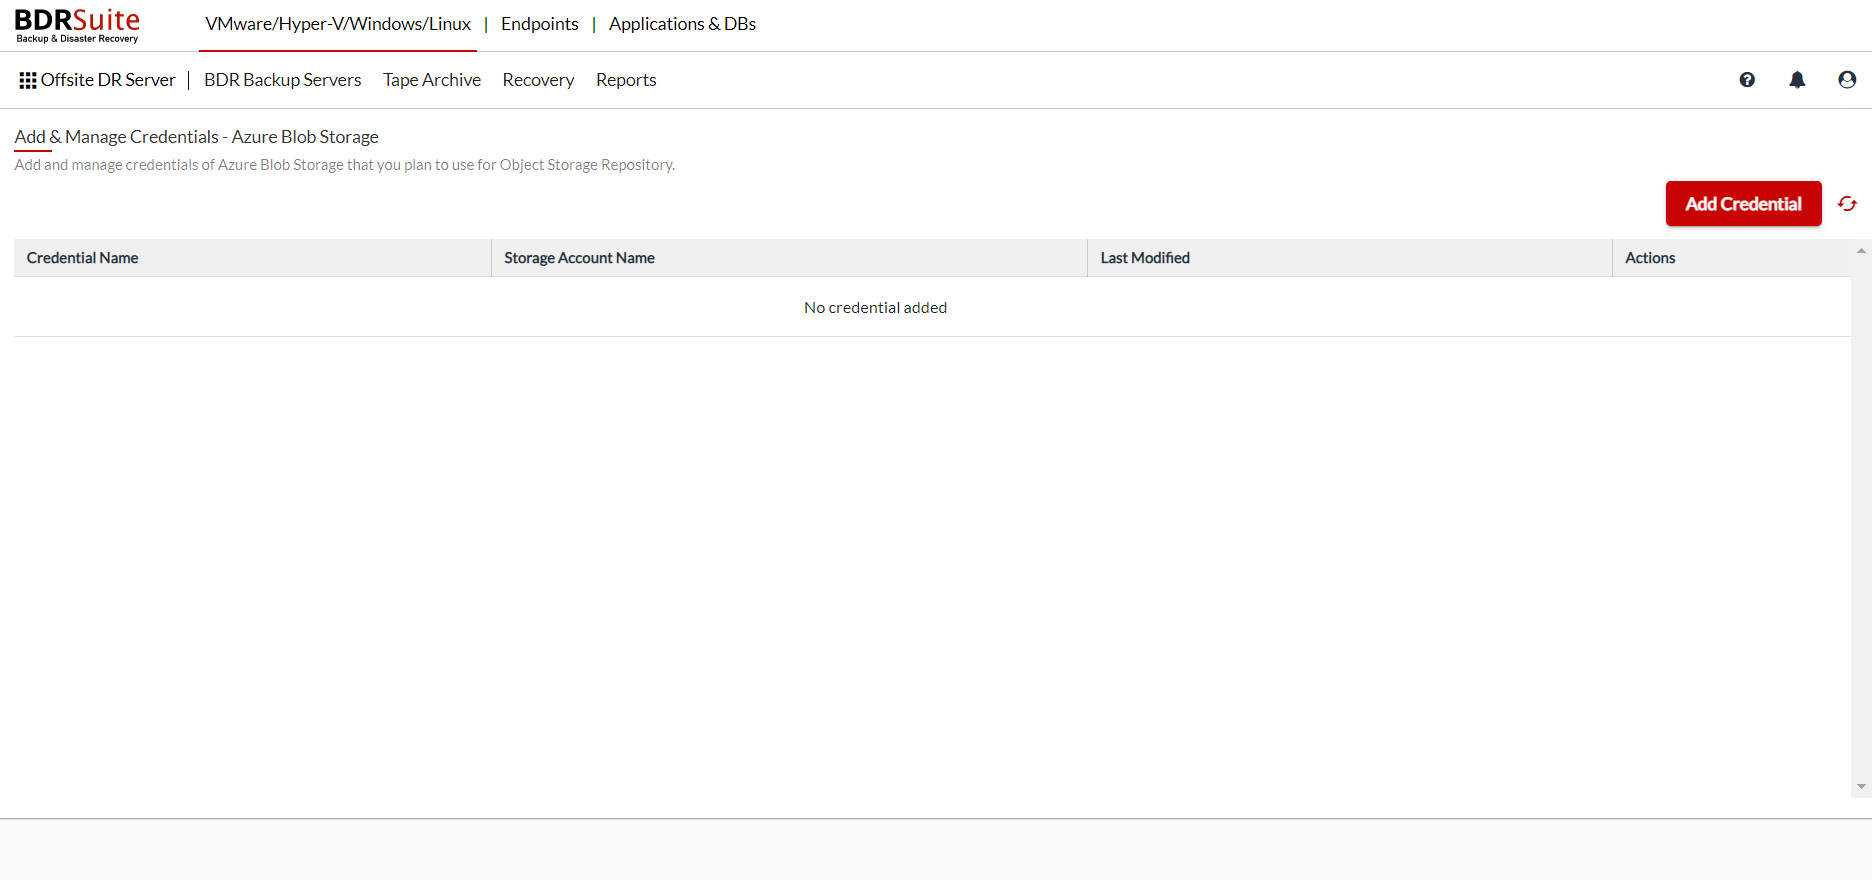Click the red refresh credentials icon
The width and height of the screenshot is (1872, 880).
(1847, 204)
